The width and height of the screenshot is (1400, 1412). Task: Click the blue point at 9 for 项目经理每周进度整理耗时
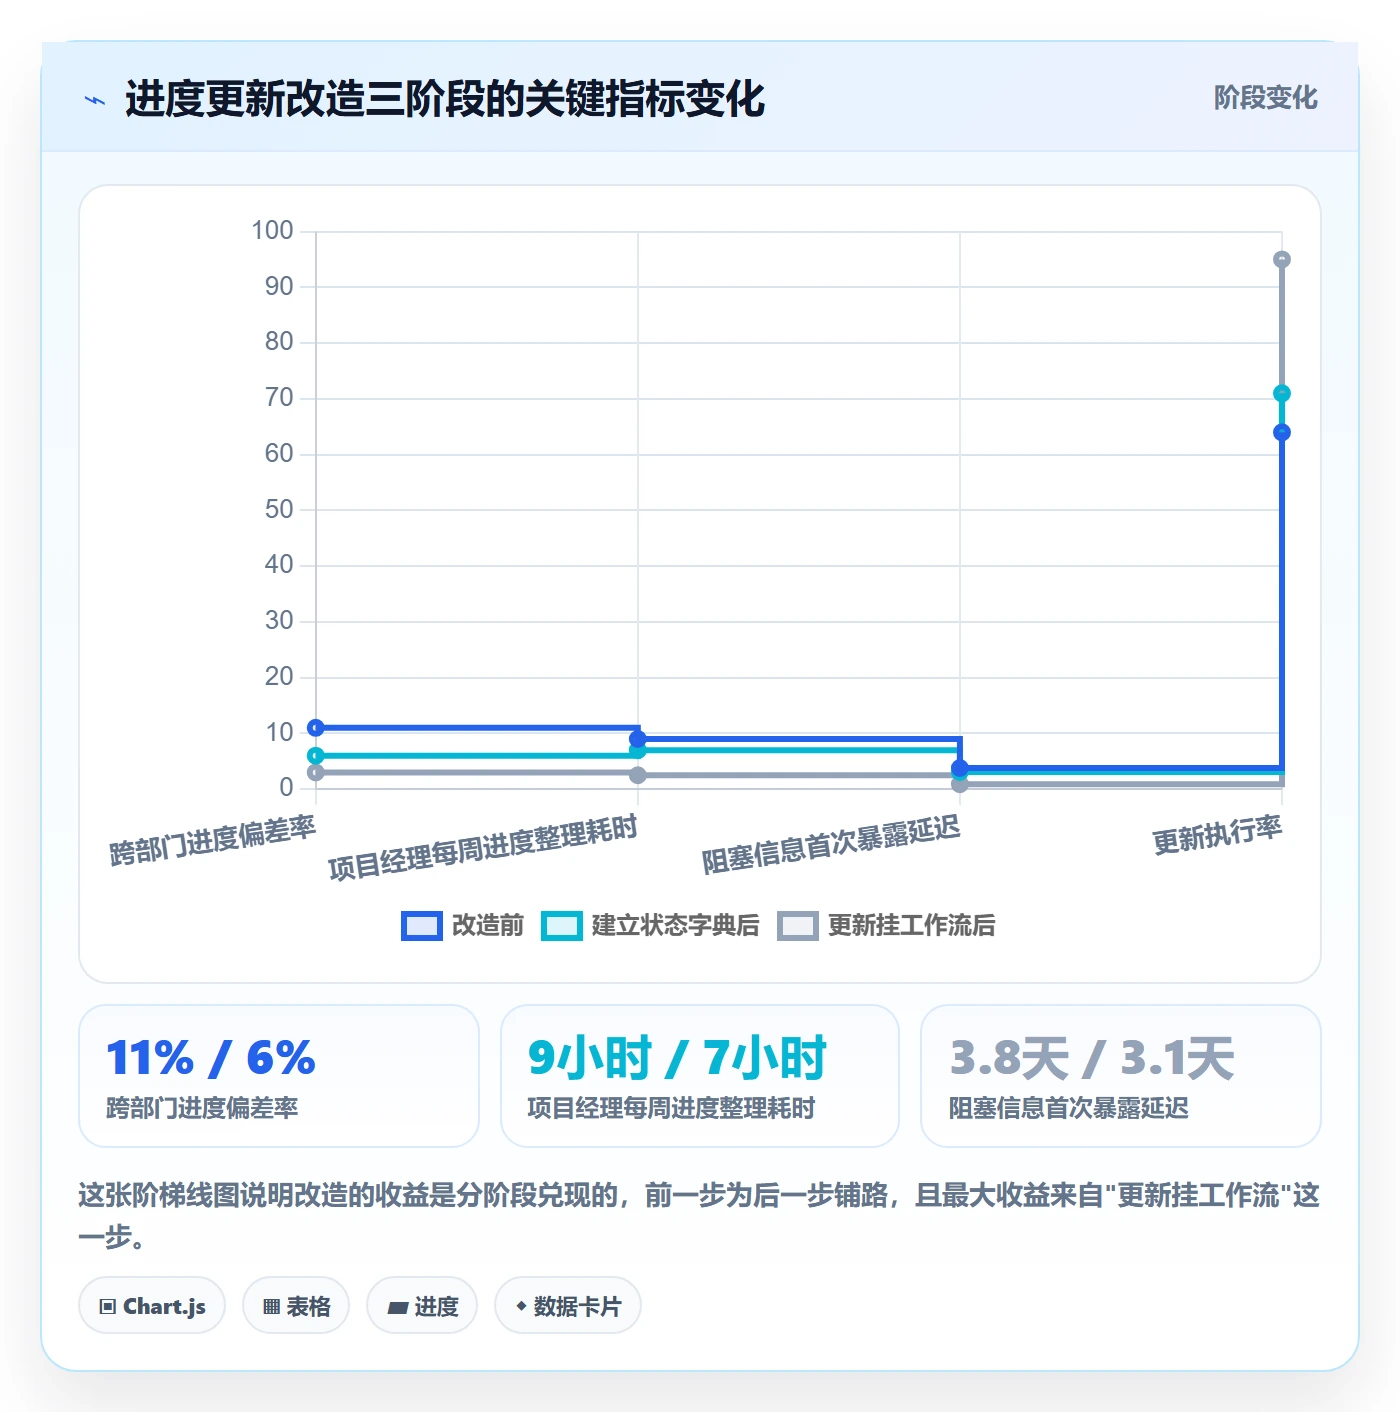pyautogui.click(x=638, y=739)
